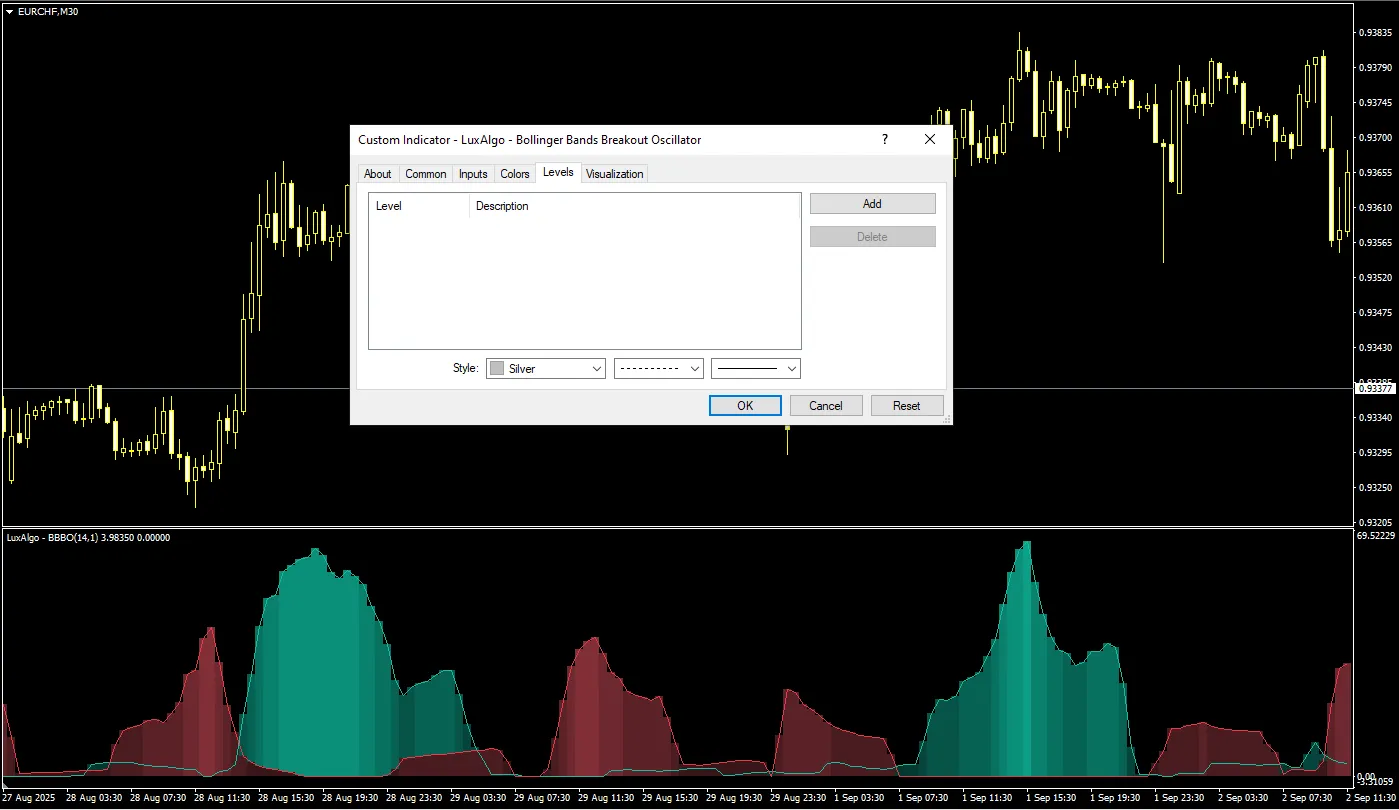Click the dialog help question mark icon
The image size is (1399, 810).
tap(884, 140)
